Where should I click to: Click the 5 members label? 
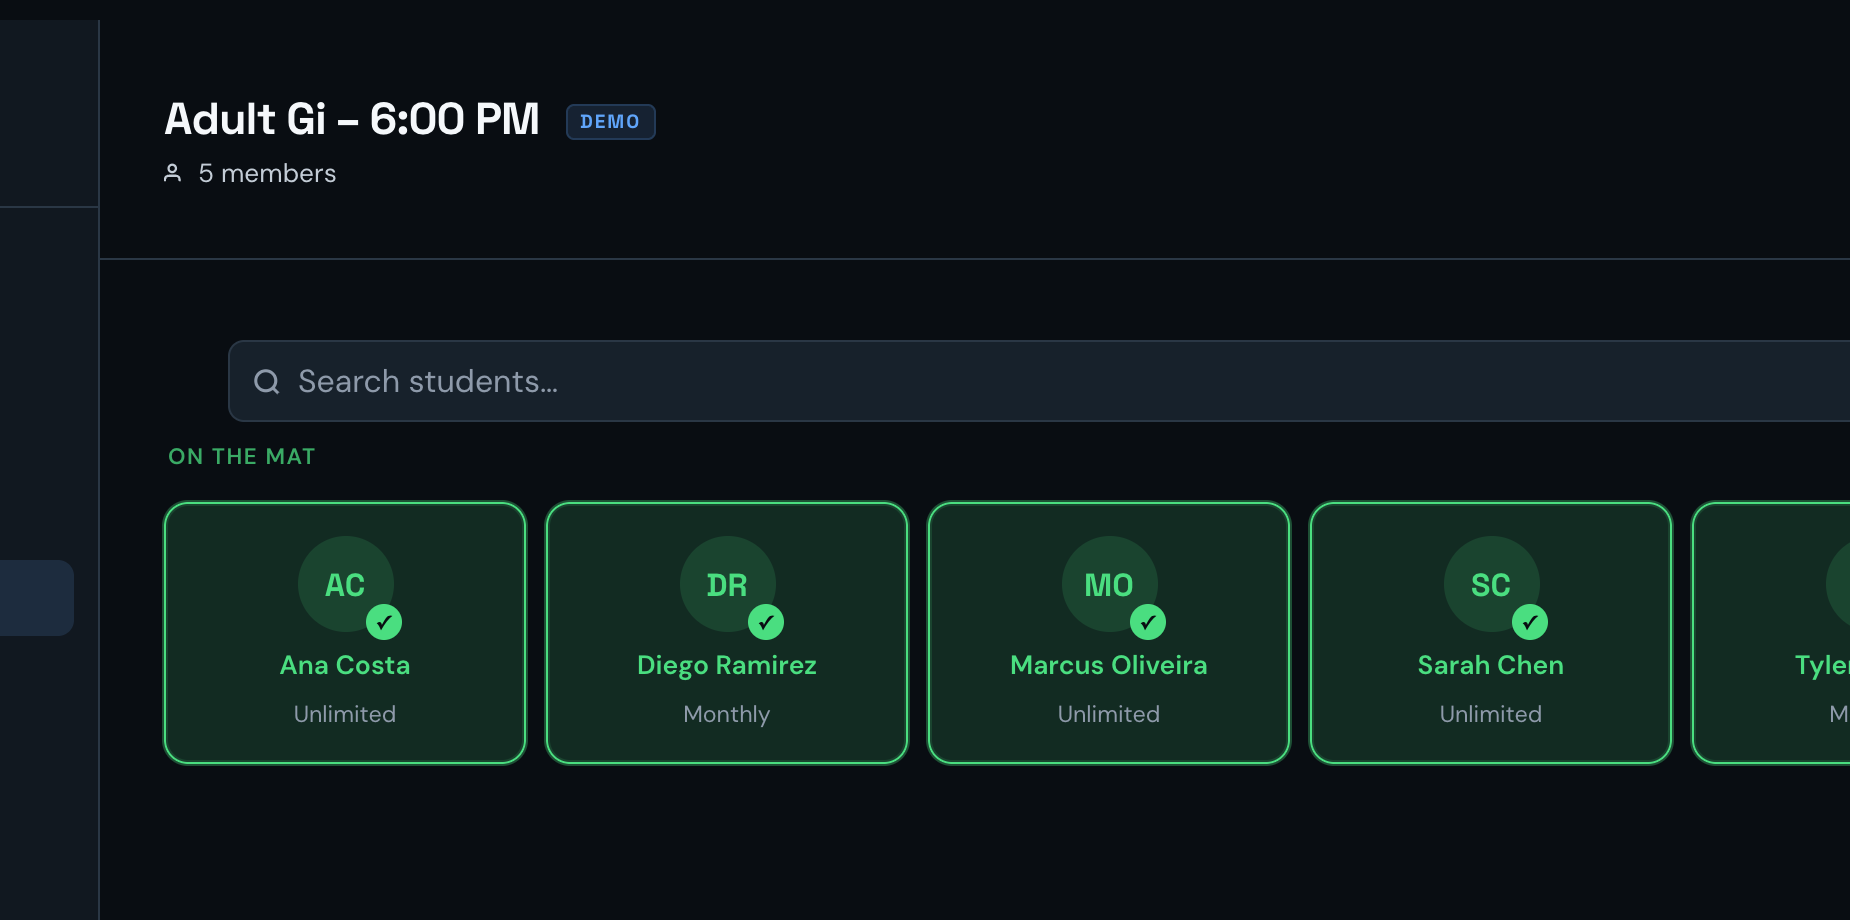[x=267, y=173]
